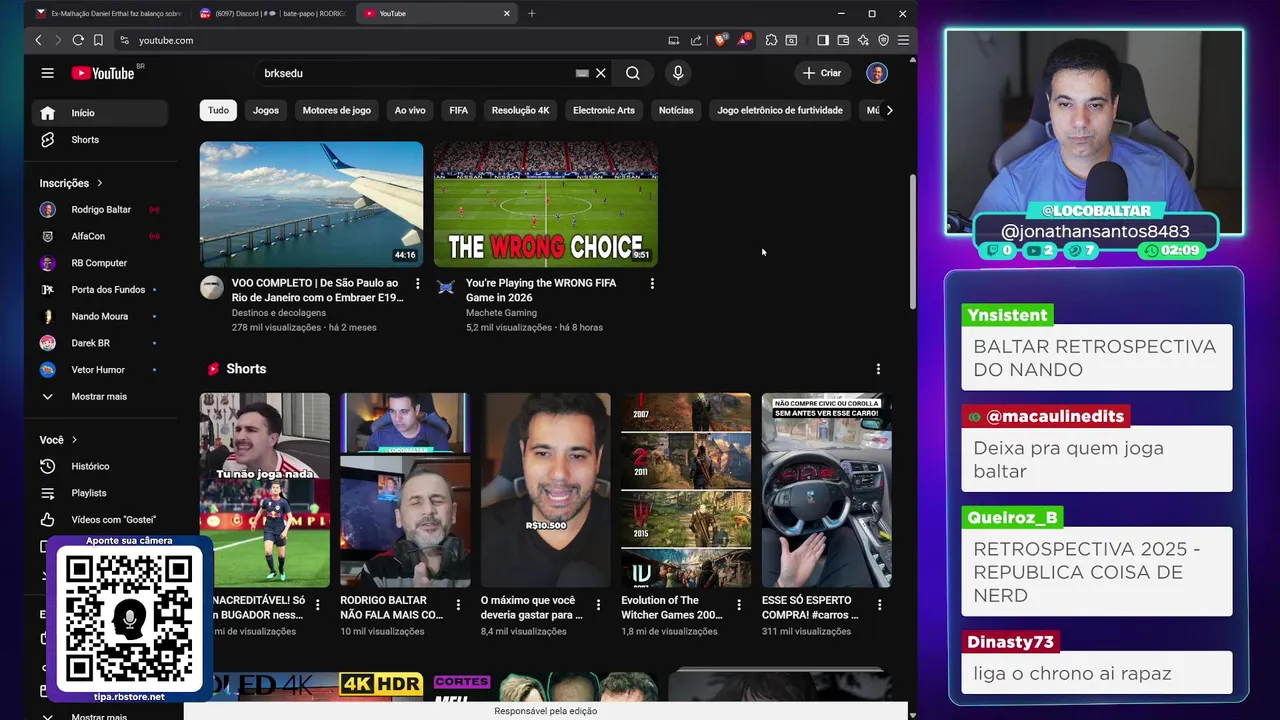Open the Darek BR subscription

click(x=100, y=343)
